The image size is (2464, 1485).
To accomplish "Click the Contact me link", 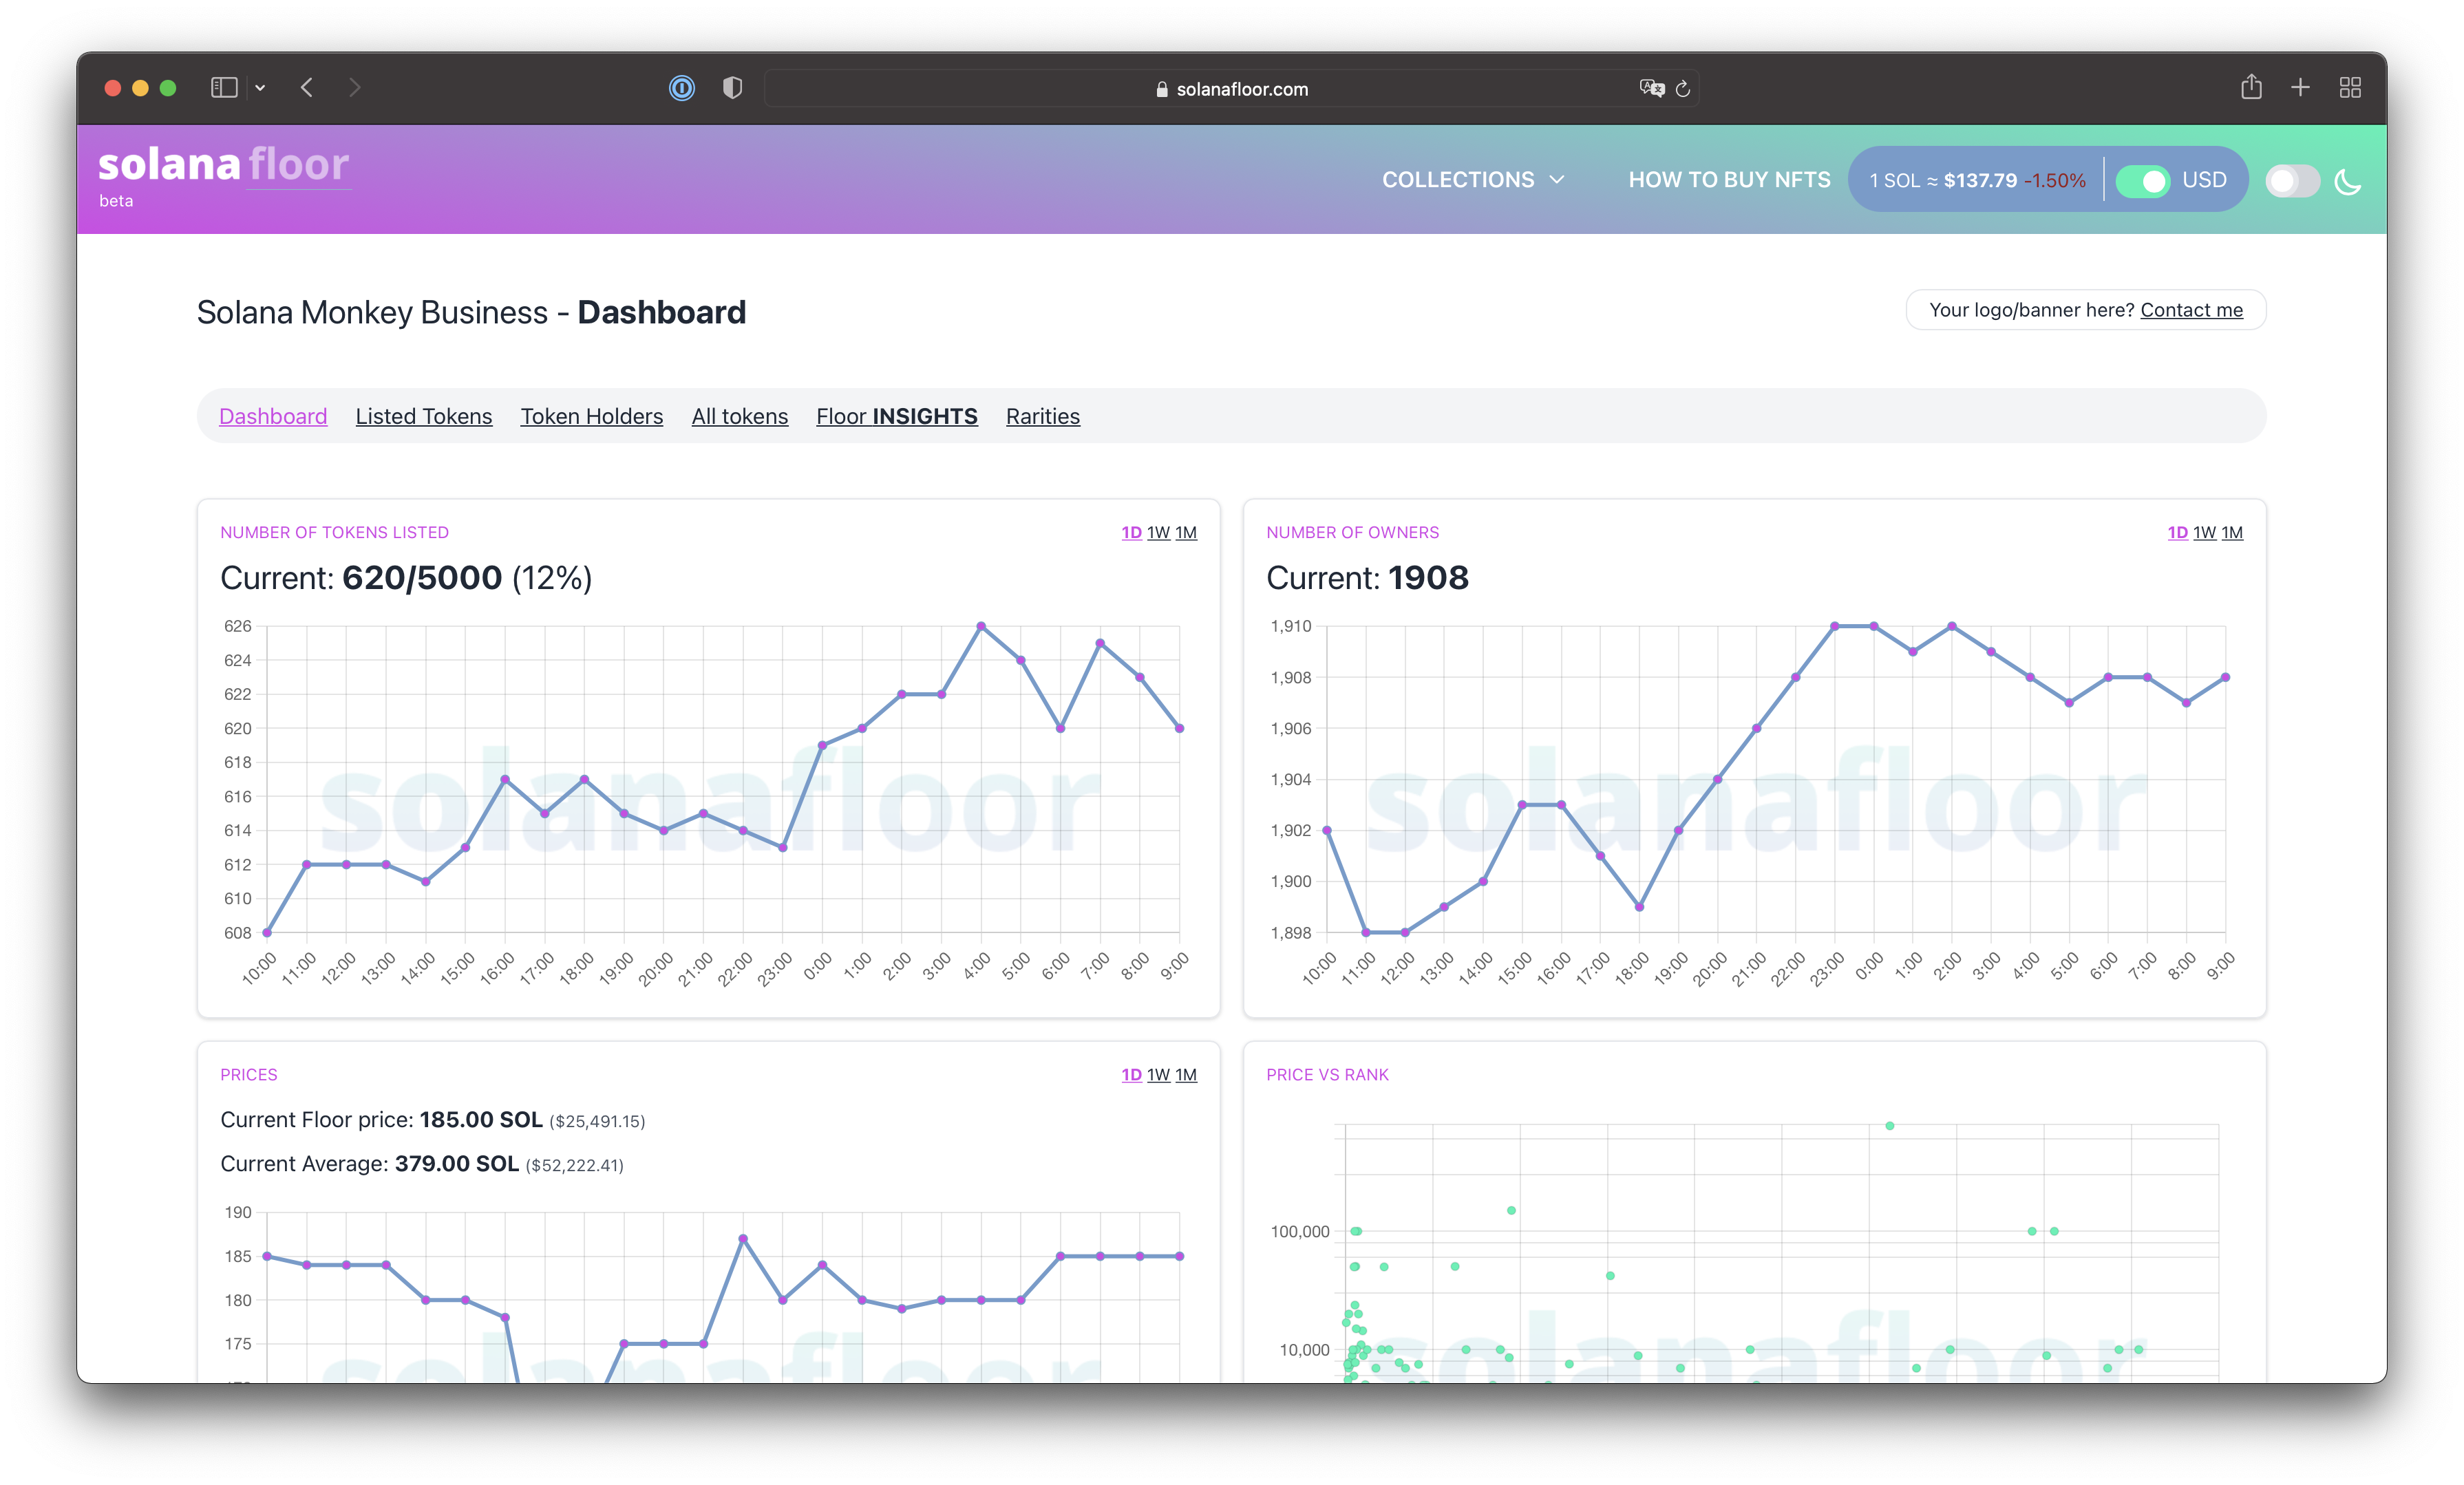I will pyautogui.click(x=2191, y=310).
